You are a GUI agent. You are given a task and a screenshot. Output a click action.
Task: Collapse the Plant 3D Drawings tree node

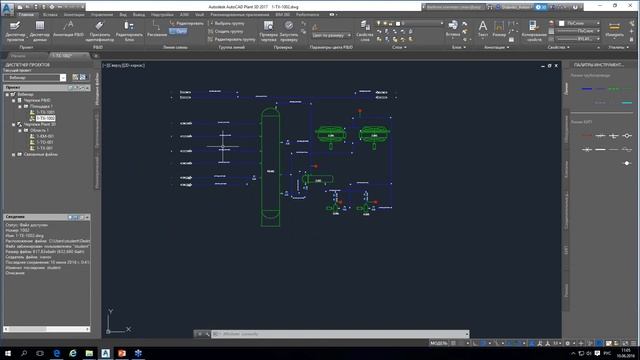coord(13,124)
